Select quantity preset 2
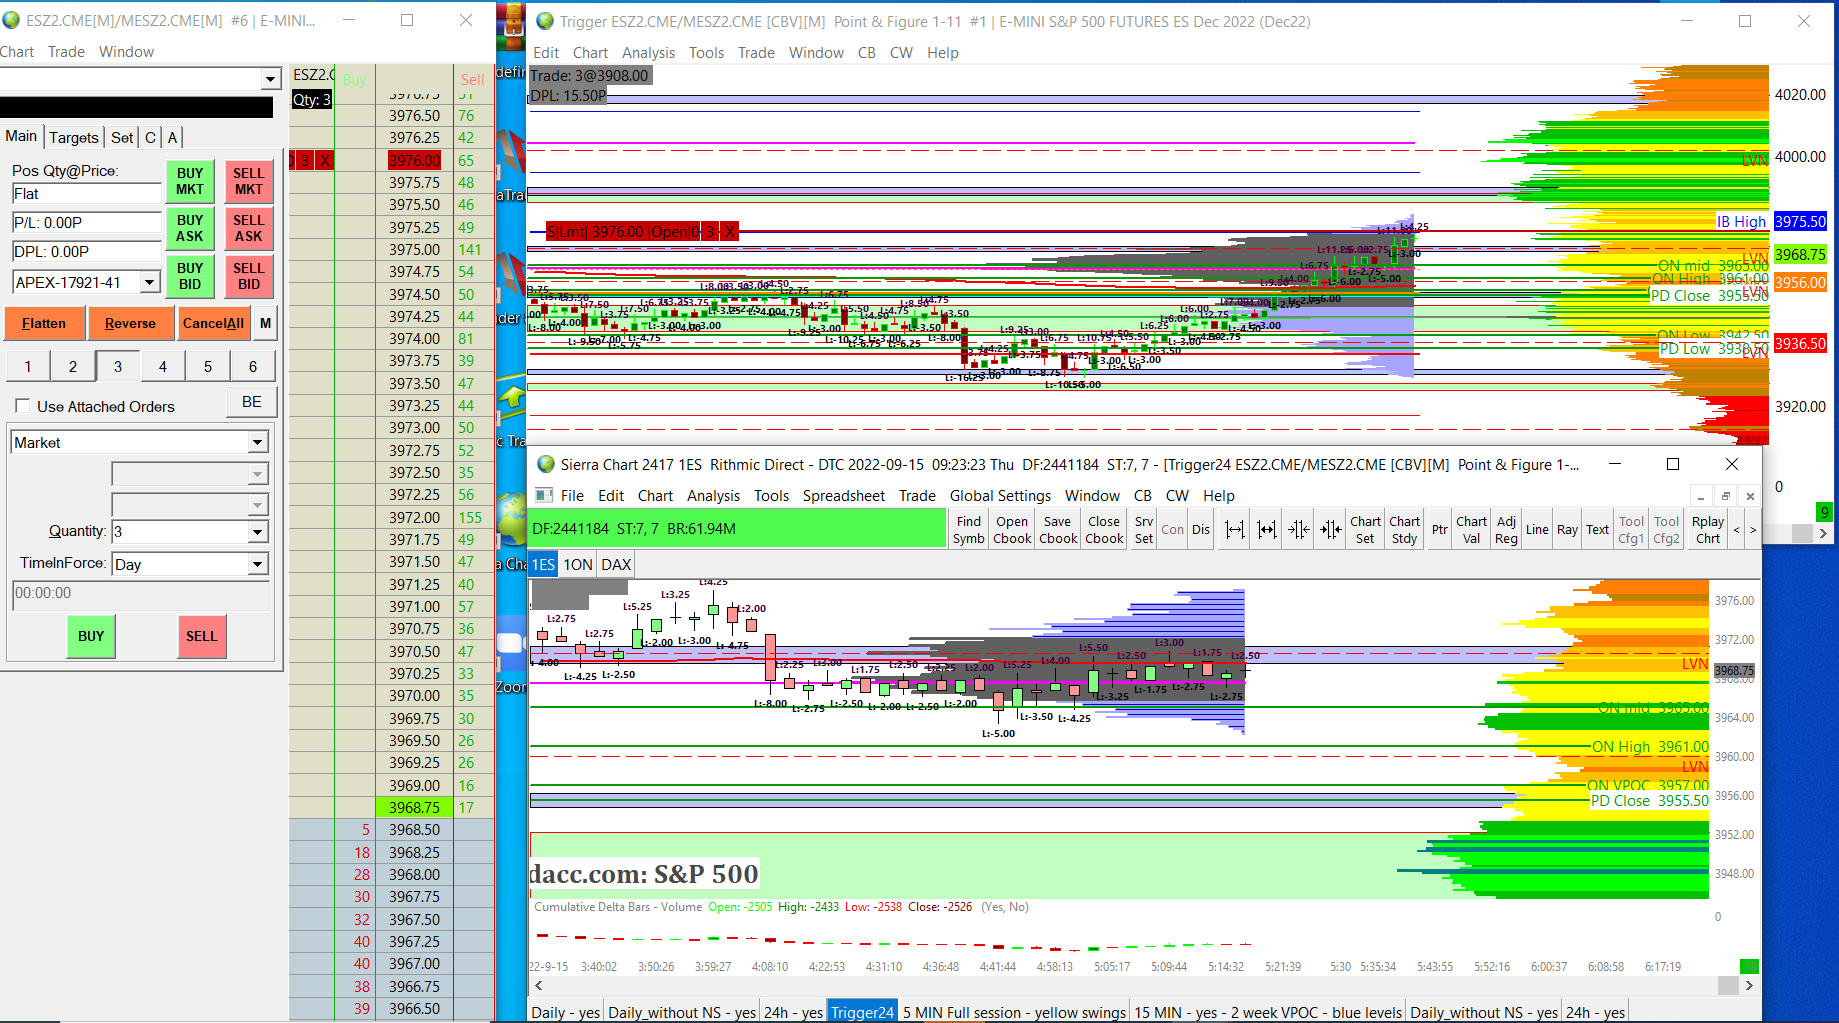The width and height of the screenshot is (1839, 1023). (73, 366)
